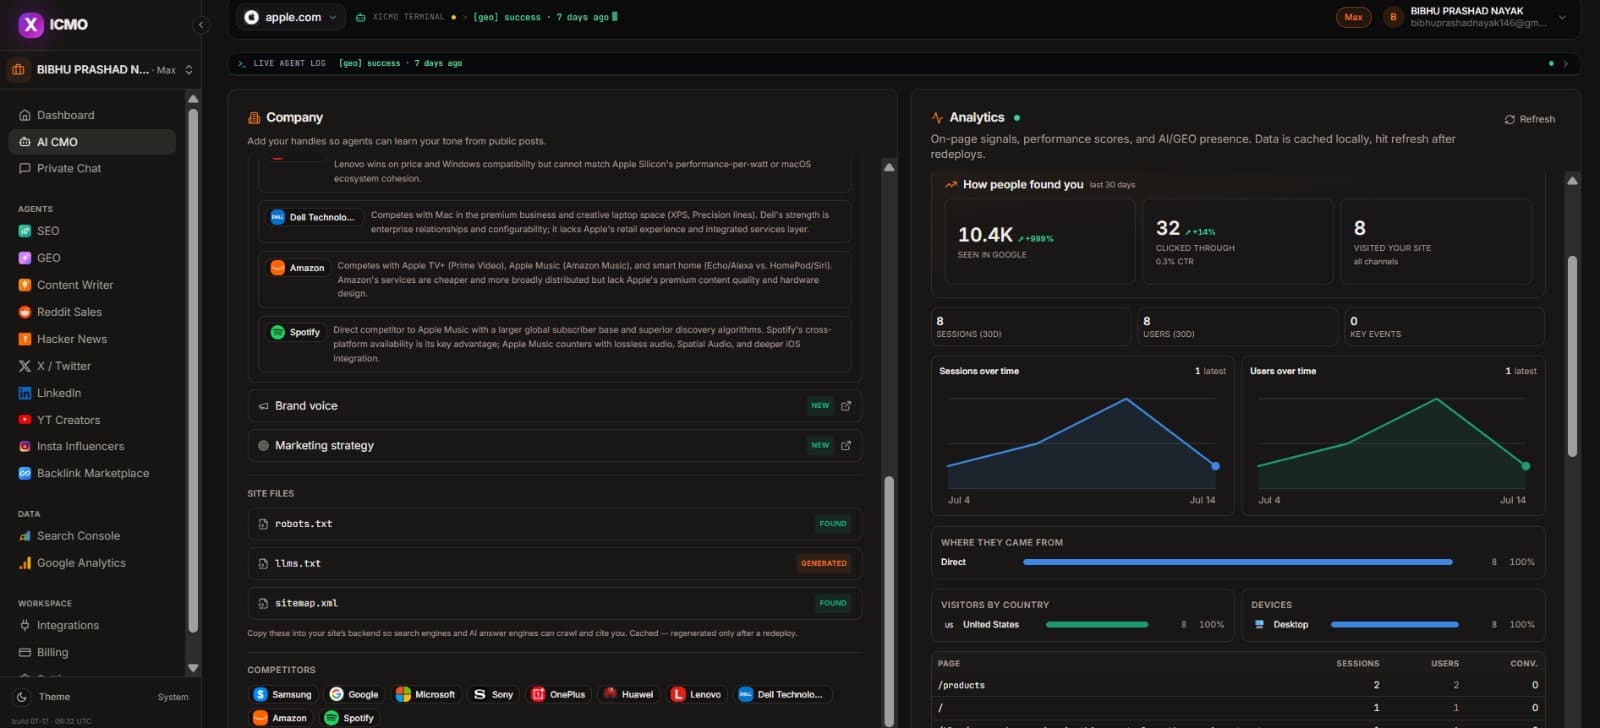Screen dimensions: 1600x728
Task: Open the llms.txt file row
Action: pos(555,564)
